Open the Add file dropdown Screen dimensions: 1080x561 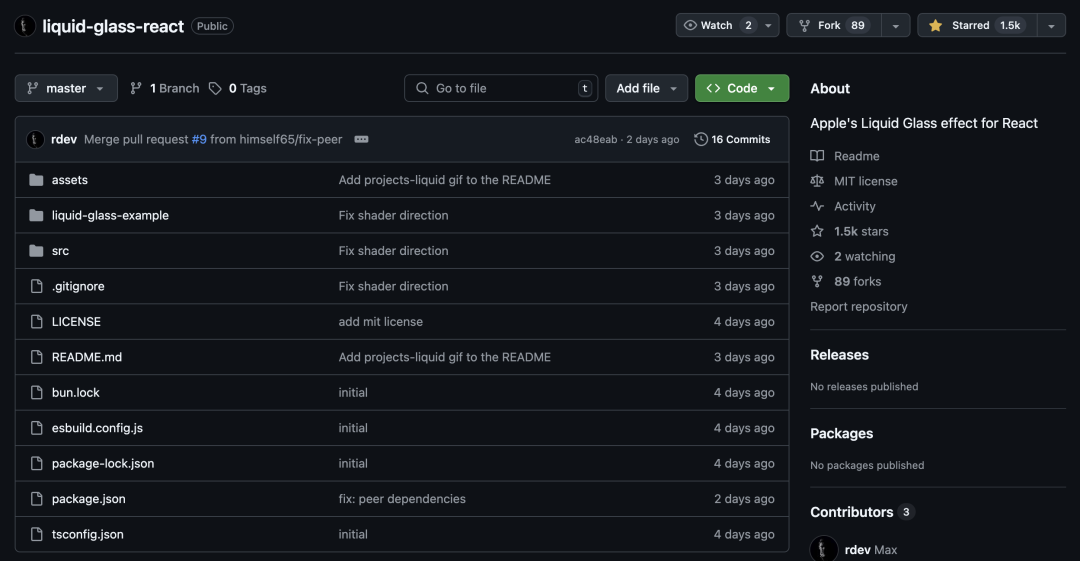(646, 88)
